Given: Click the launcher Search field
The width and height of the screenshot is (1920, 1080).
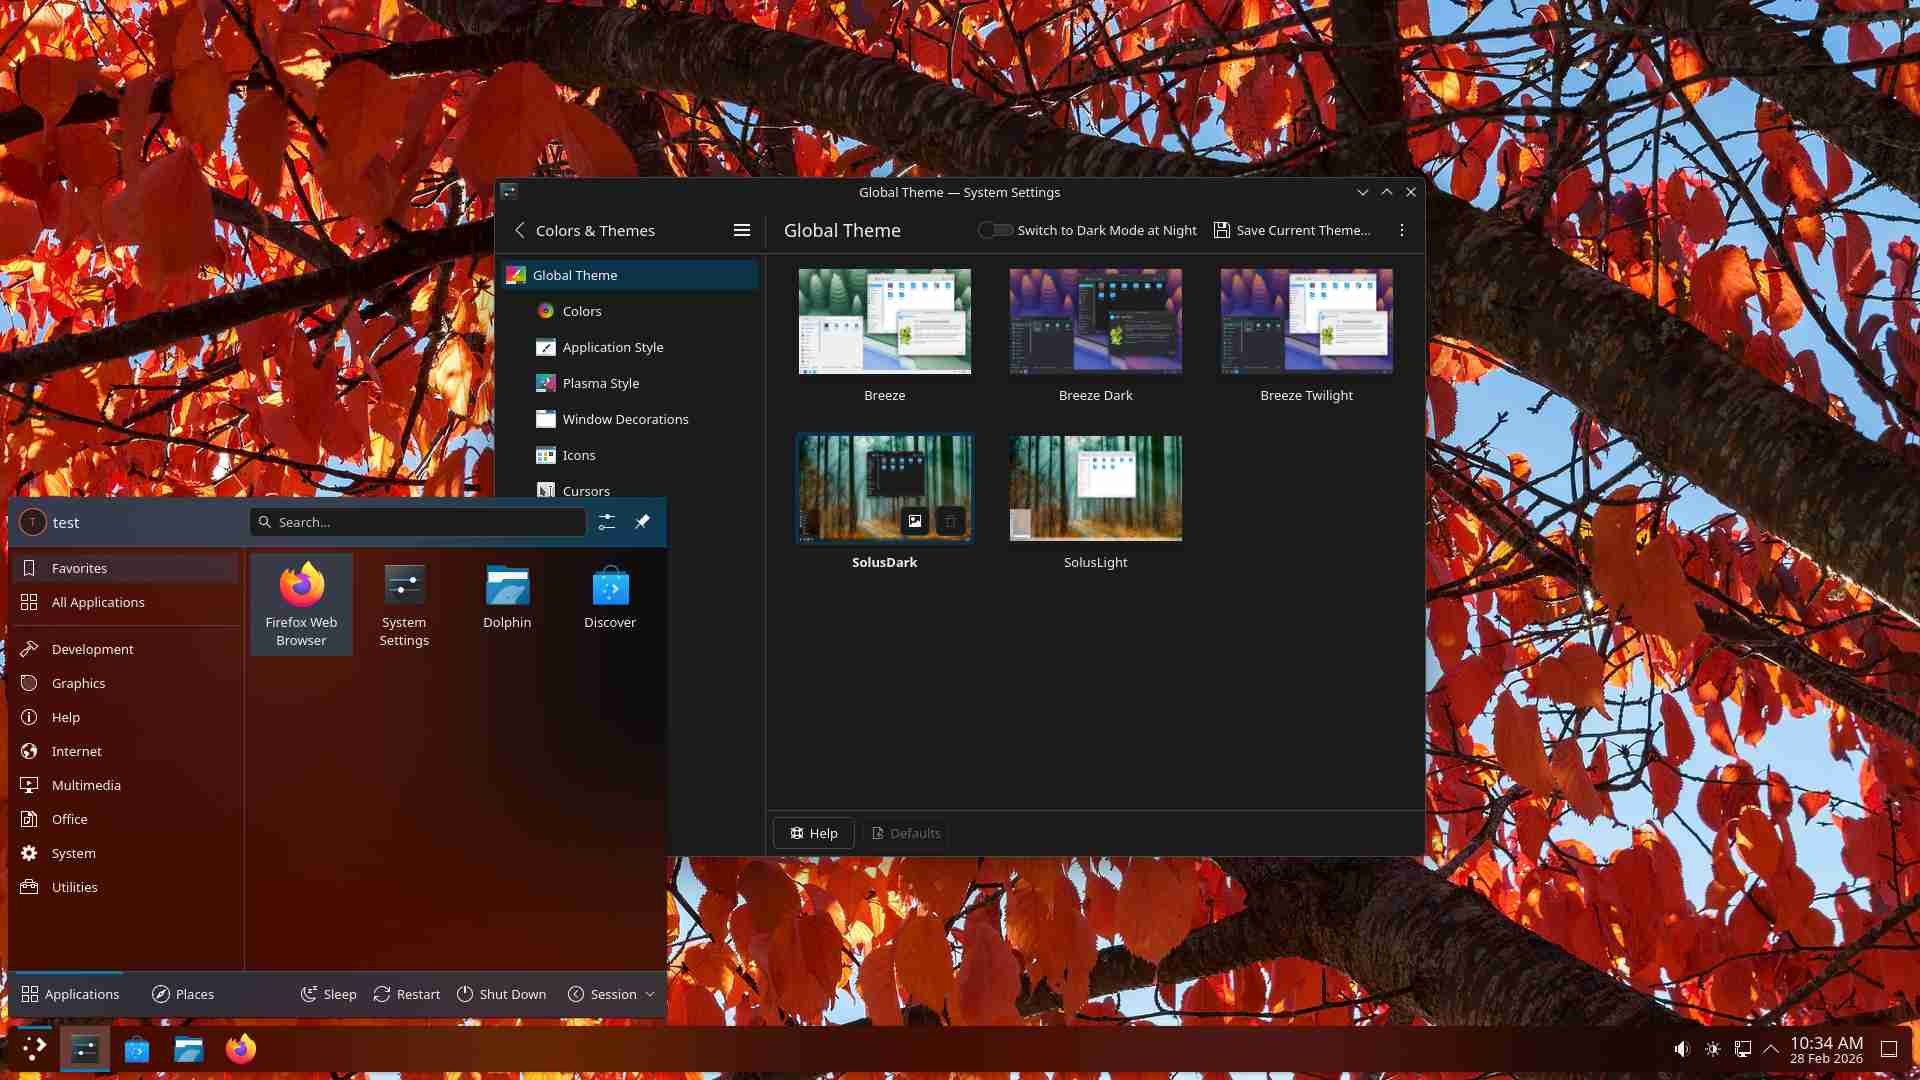Looking at the screenshot, I should pos(418,522).
